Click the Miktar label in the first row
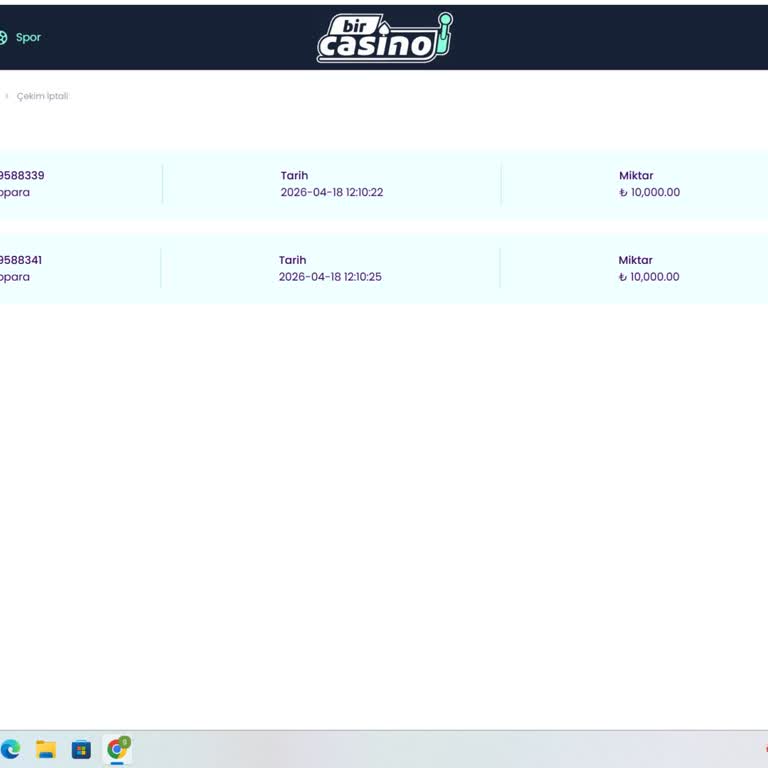 pos(636,175)
